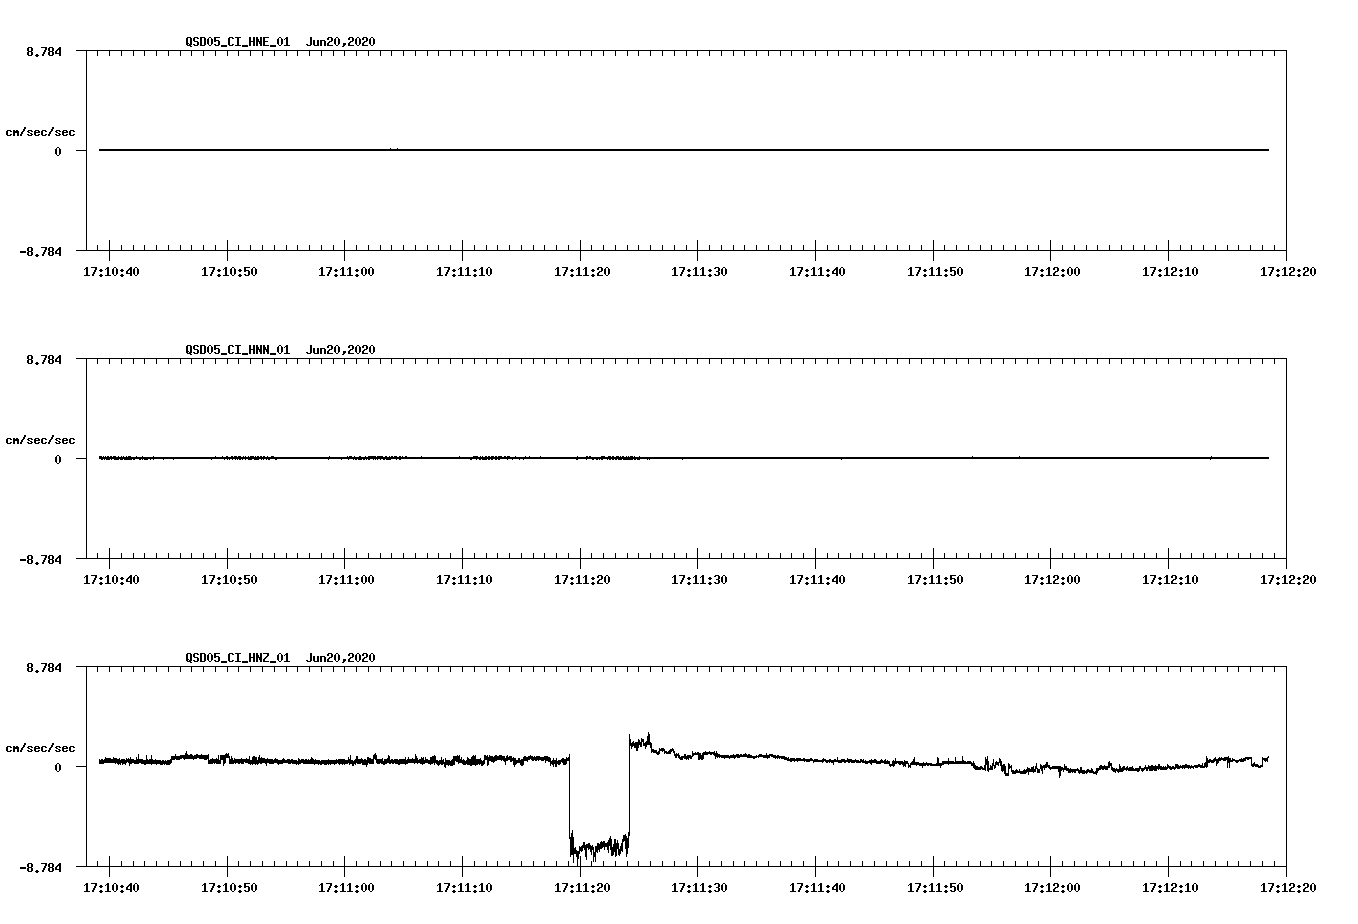
Task: Click 17:11:50 time label under HNZ plot
Action: click(935, 887)
